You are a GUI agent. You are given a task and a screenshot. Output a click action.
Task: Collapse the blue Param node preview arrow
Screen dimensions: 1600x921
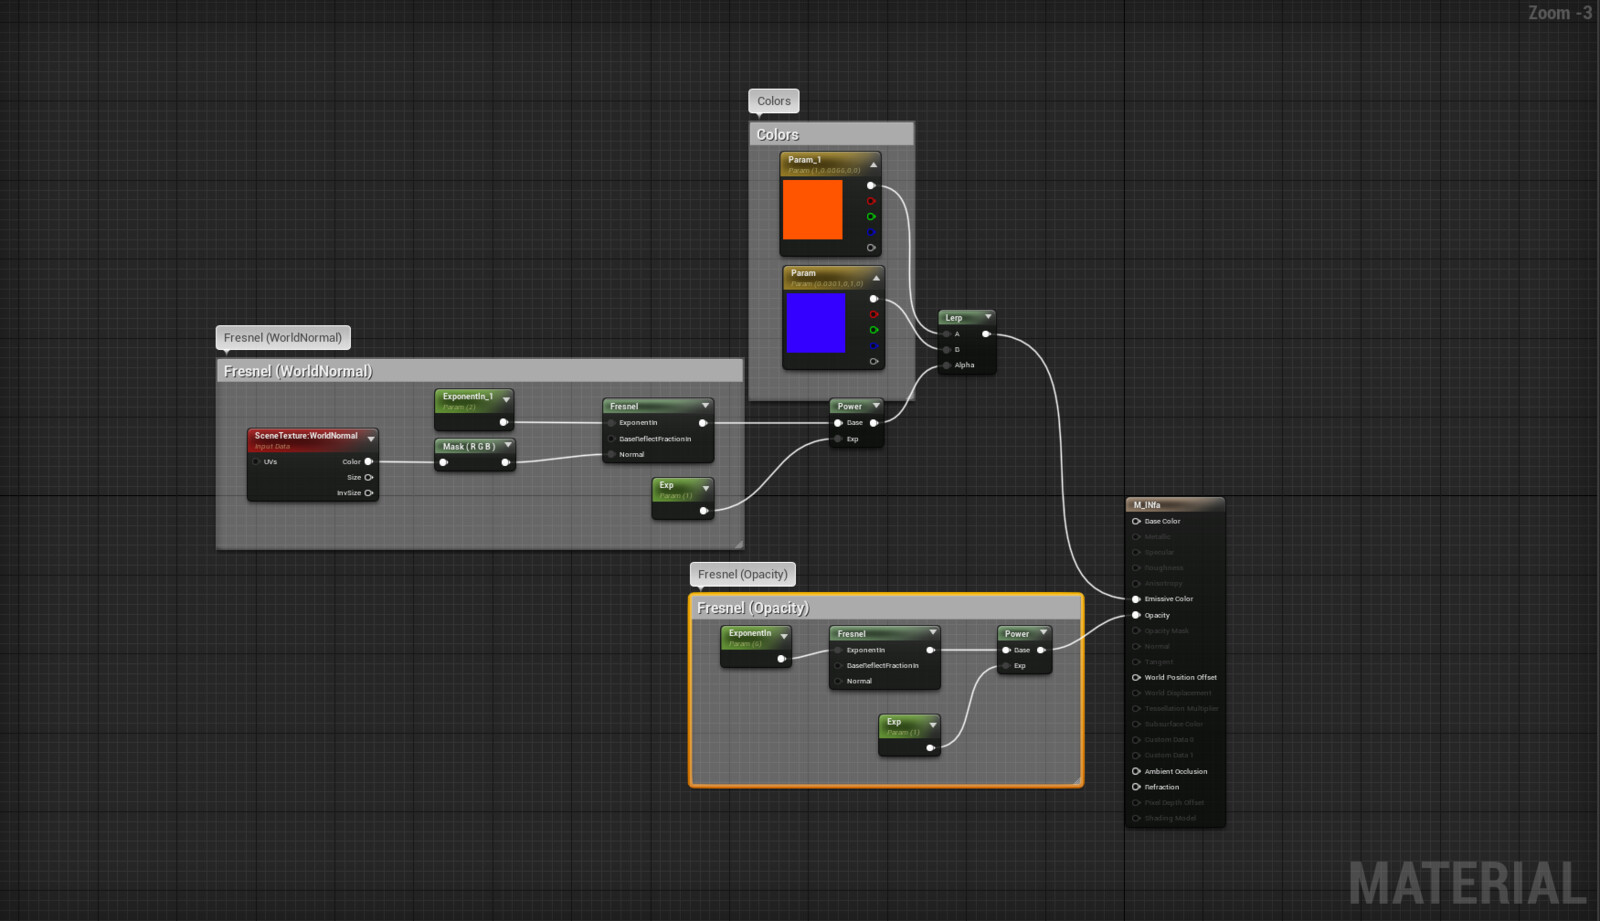876,277
